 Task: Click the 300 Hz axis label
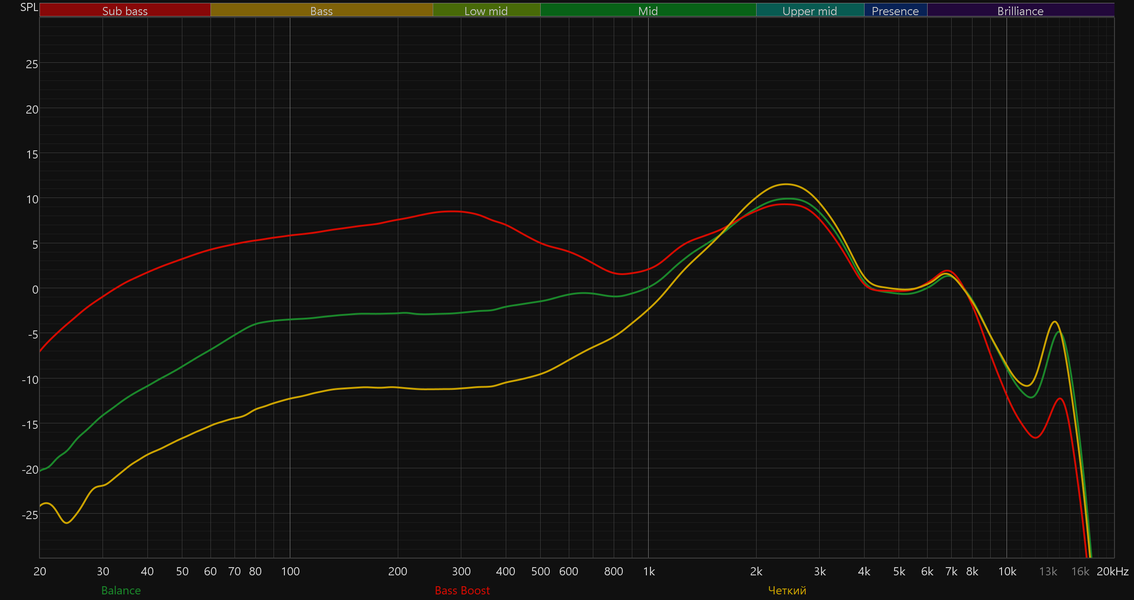coord(461,572)
